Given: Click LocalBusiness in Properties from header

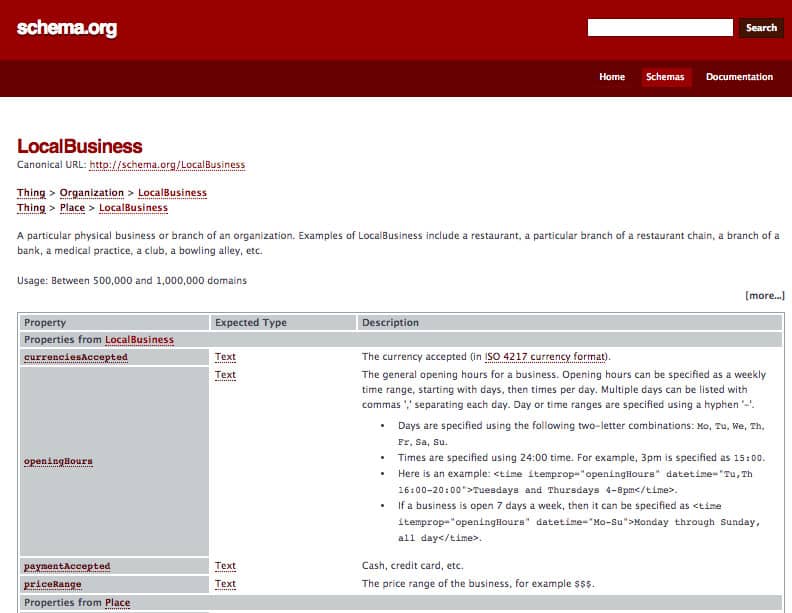Looking at the screenshot, I should (139, 339).
